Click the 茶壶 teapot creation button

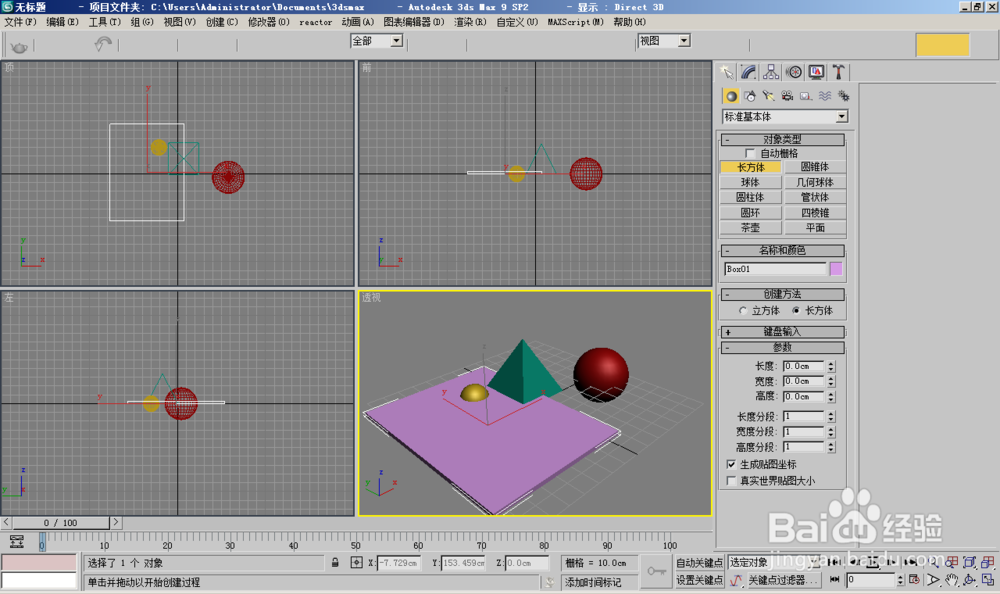tap(751, 228)
